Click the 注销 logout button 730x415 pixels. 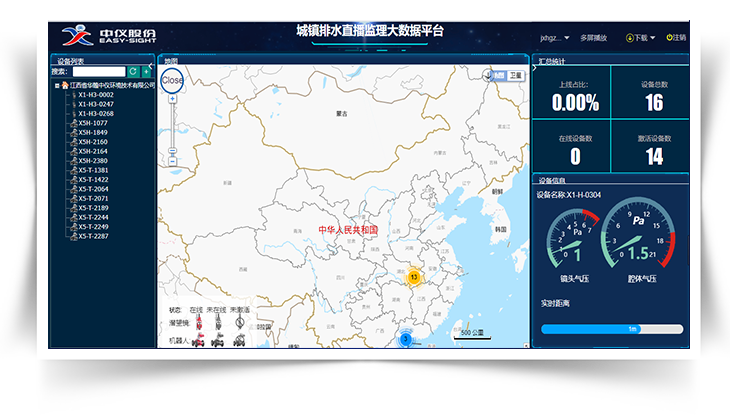676,38
